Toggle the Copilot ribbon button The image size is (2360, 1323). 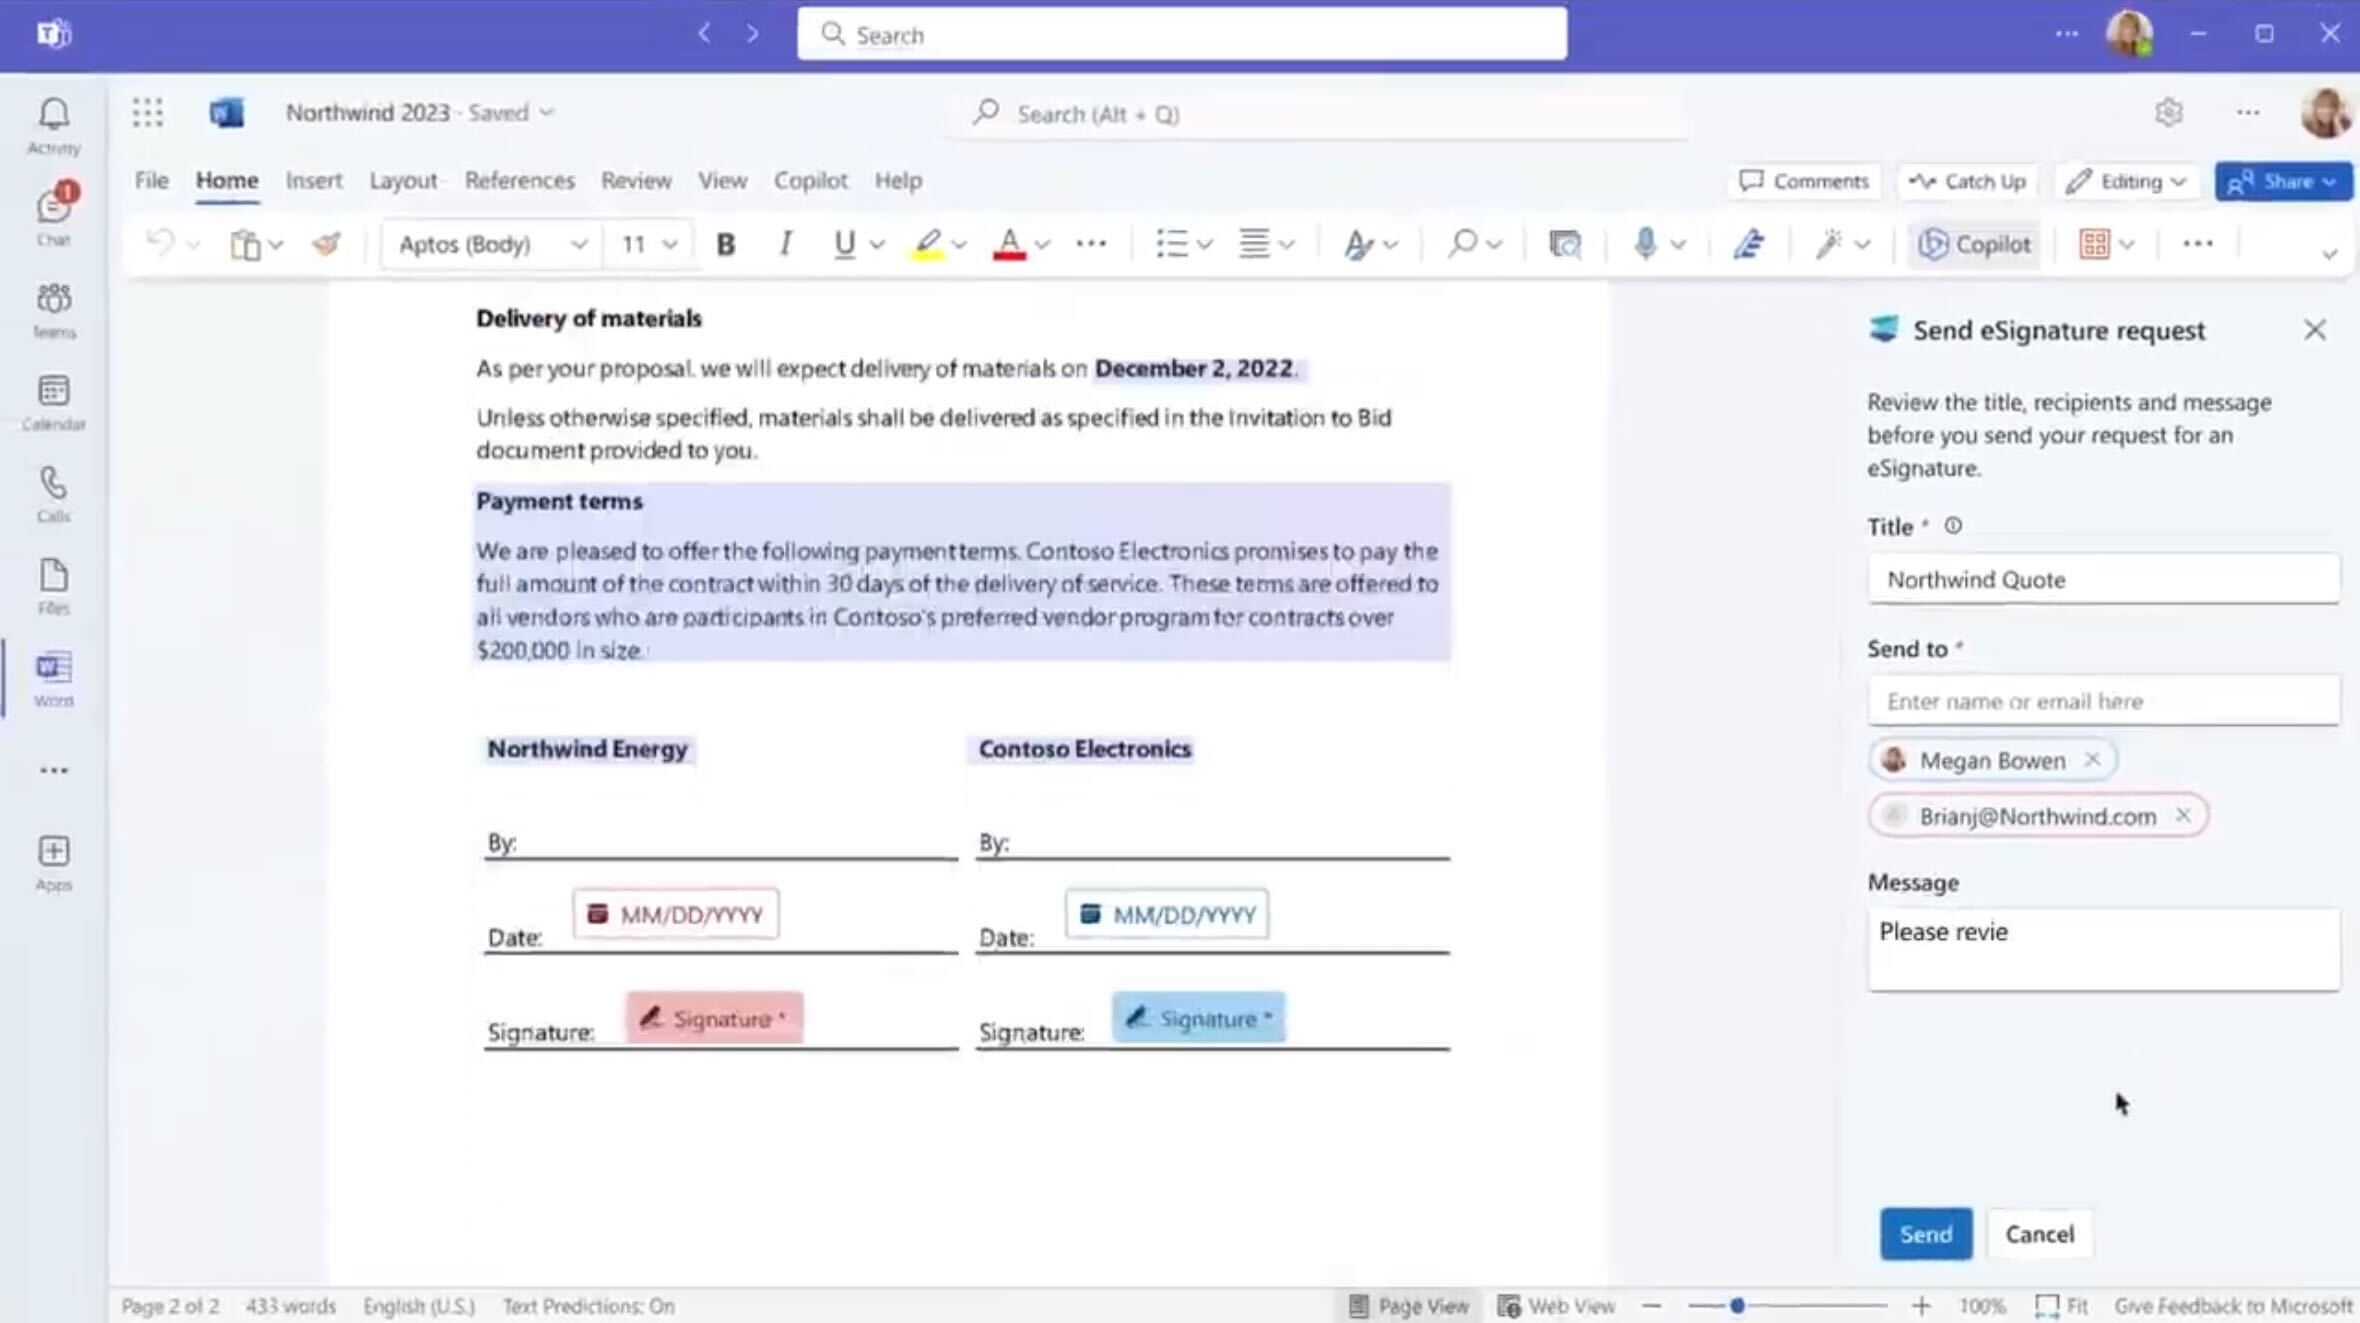1974,244
